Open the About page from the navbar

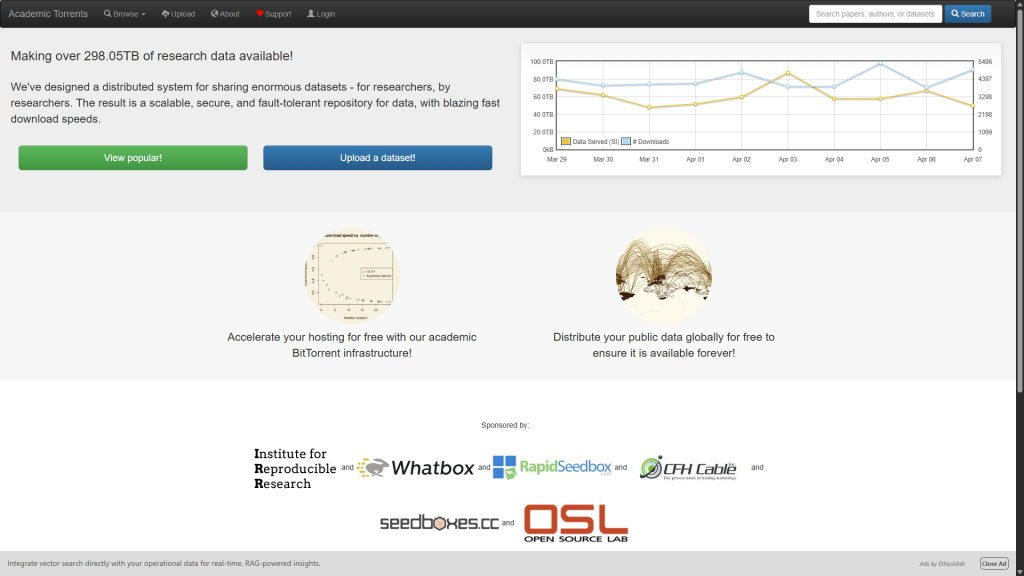pyautogui.click(x=225, y=13)
